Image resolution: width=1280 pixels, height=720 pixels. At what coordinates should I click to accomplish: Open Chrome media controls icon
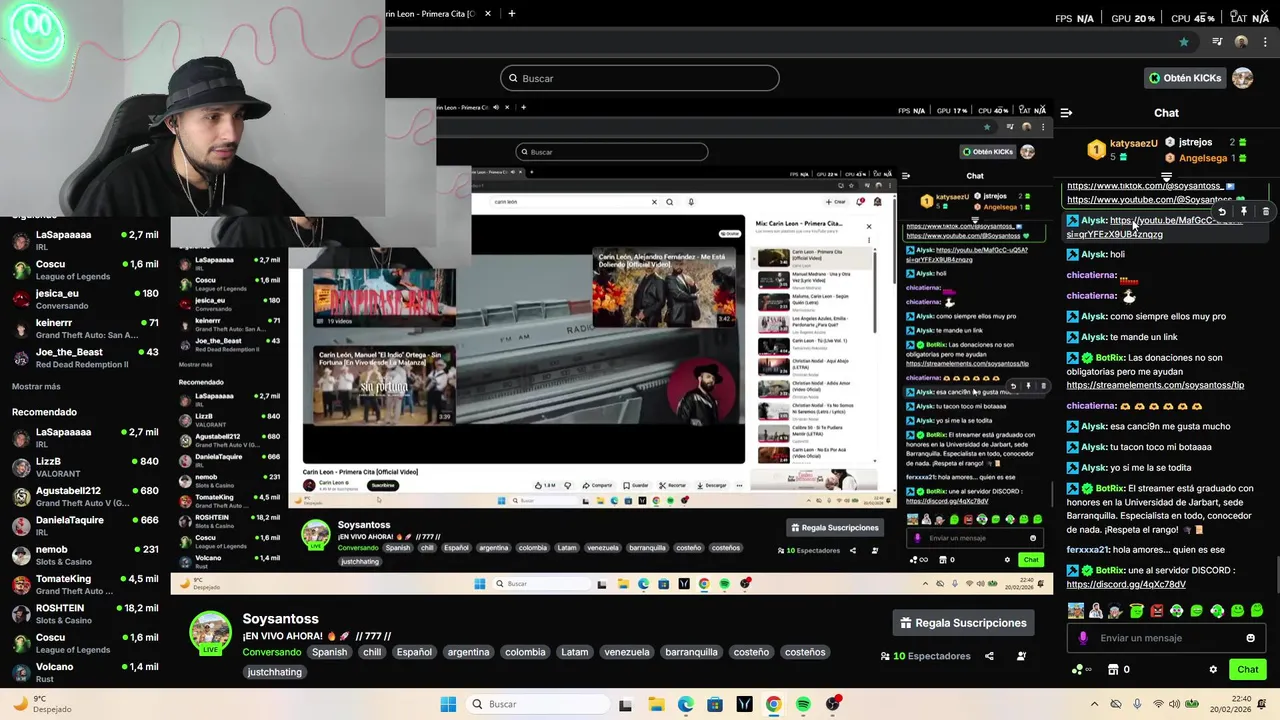tap(1217, 42)
